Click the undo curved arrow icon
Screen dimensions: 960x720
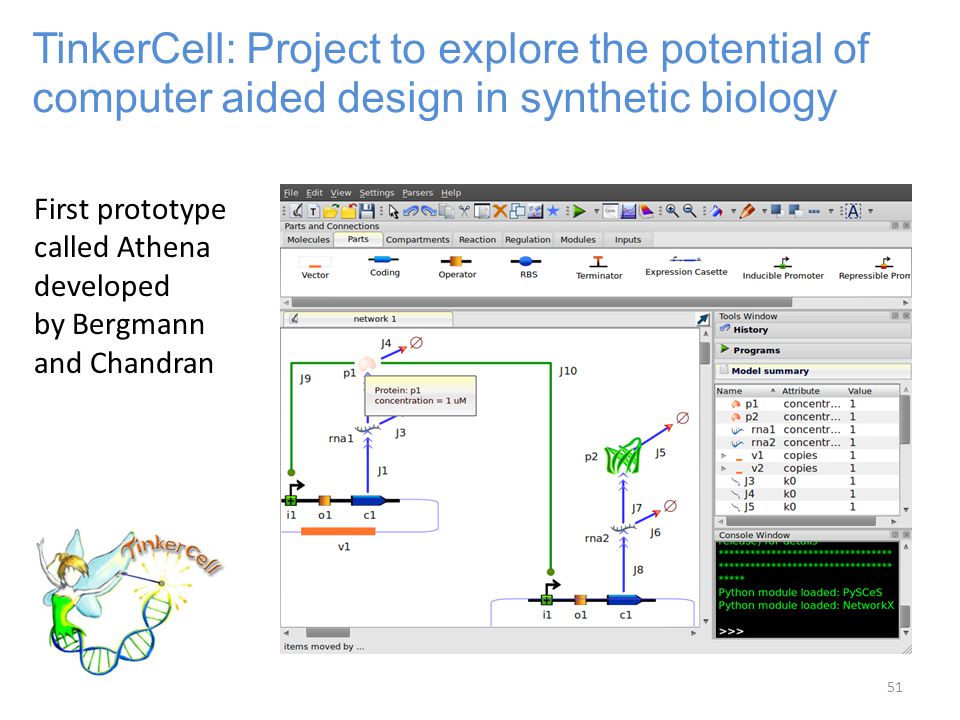(x=411, y=211)
